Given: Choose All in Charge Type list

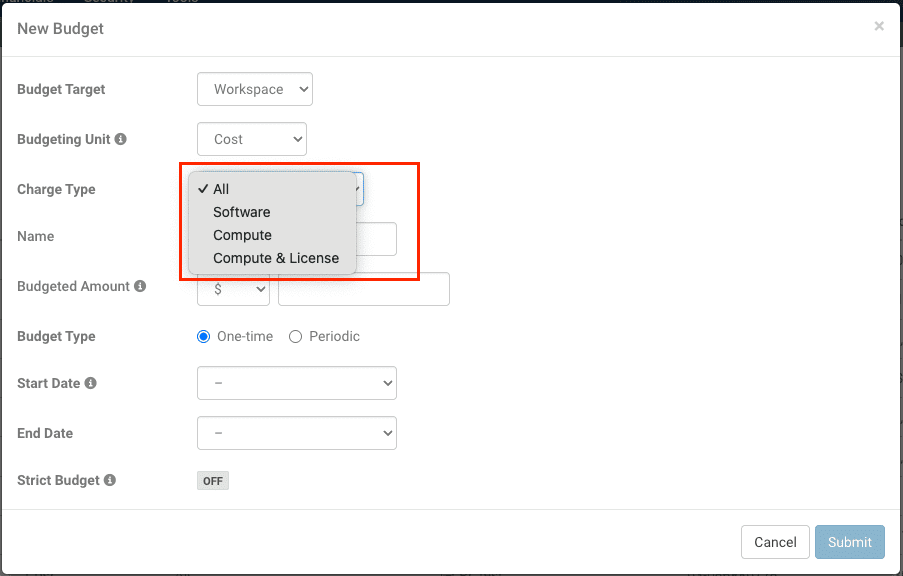Looking at the screenshot, I should pos(221,189).
